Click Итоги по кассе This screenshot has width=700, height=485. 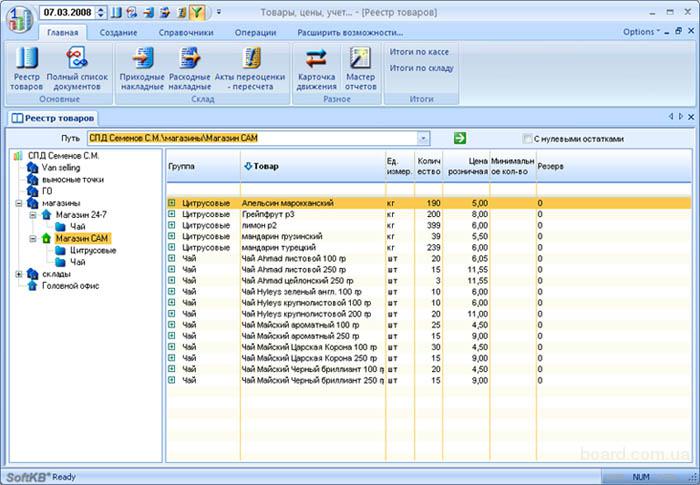click(x=420, y=51)
